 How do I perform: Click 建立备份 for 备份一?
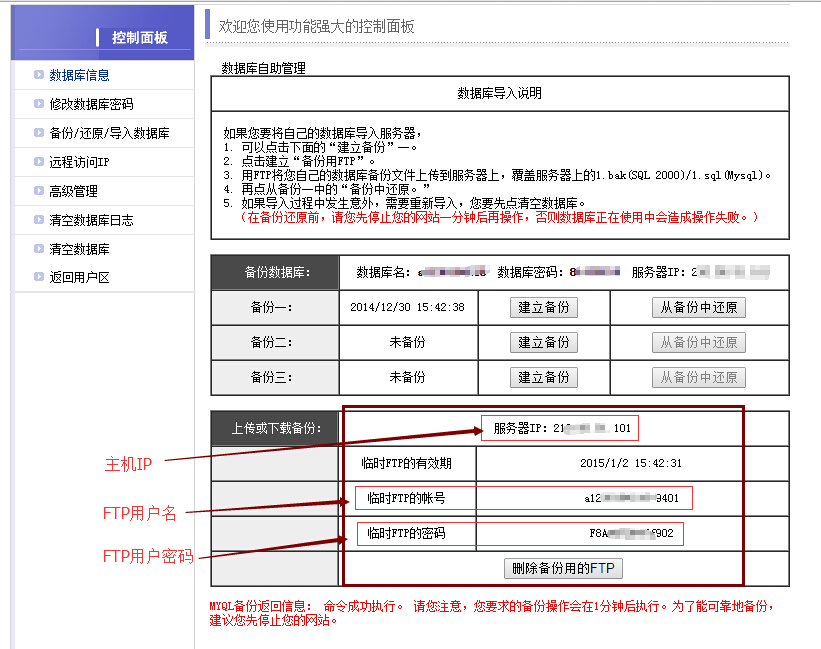543,307
